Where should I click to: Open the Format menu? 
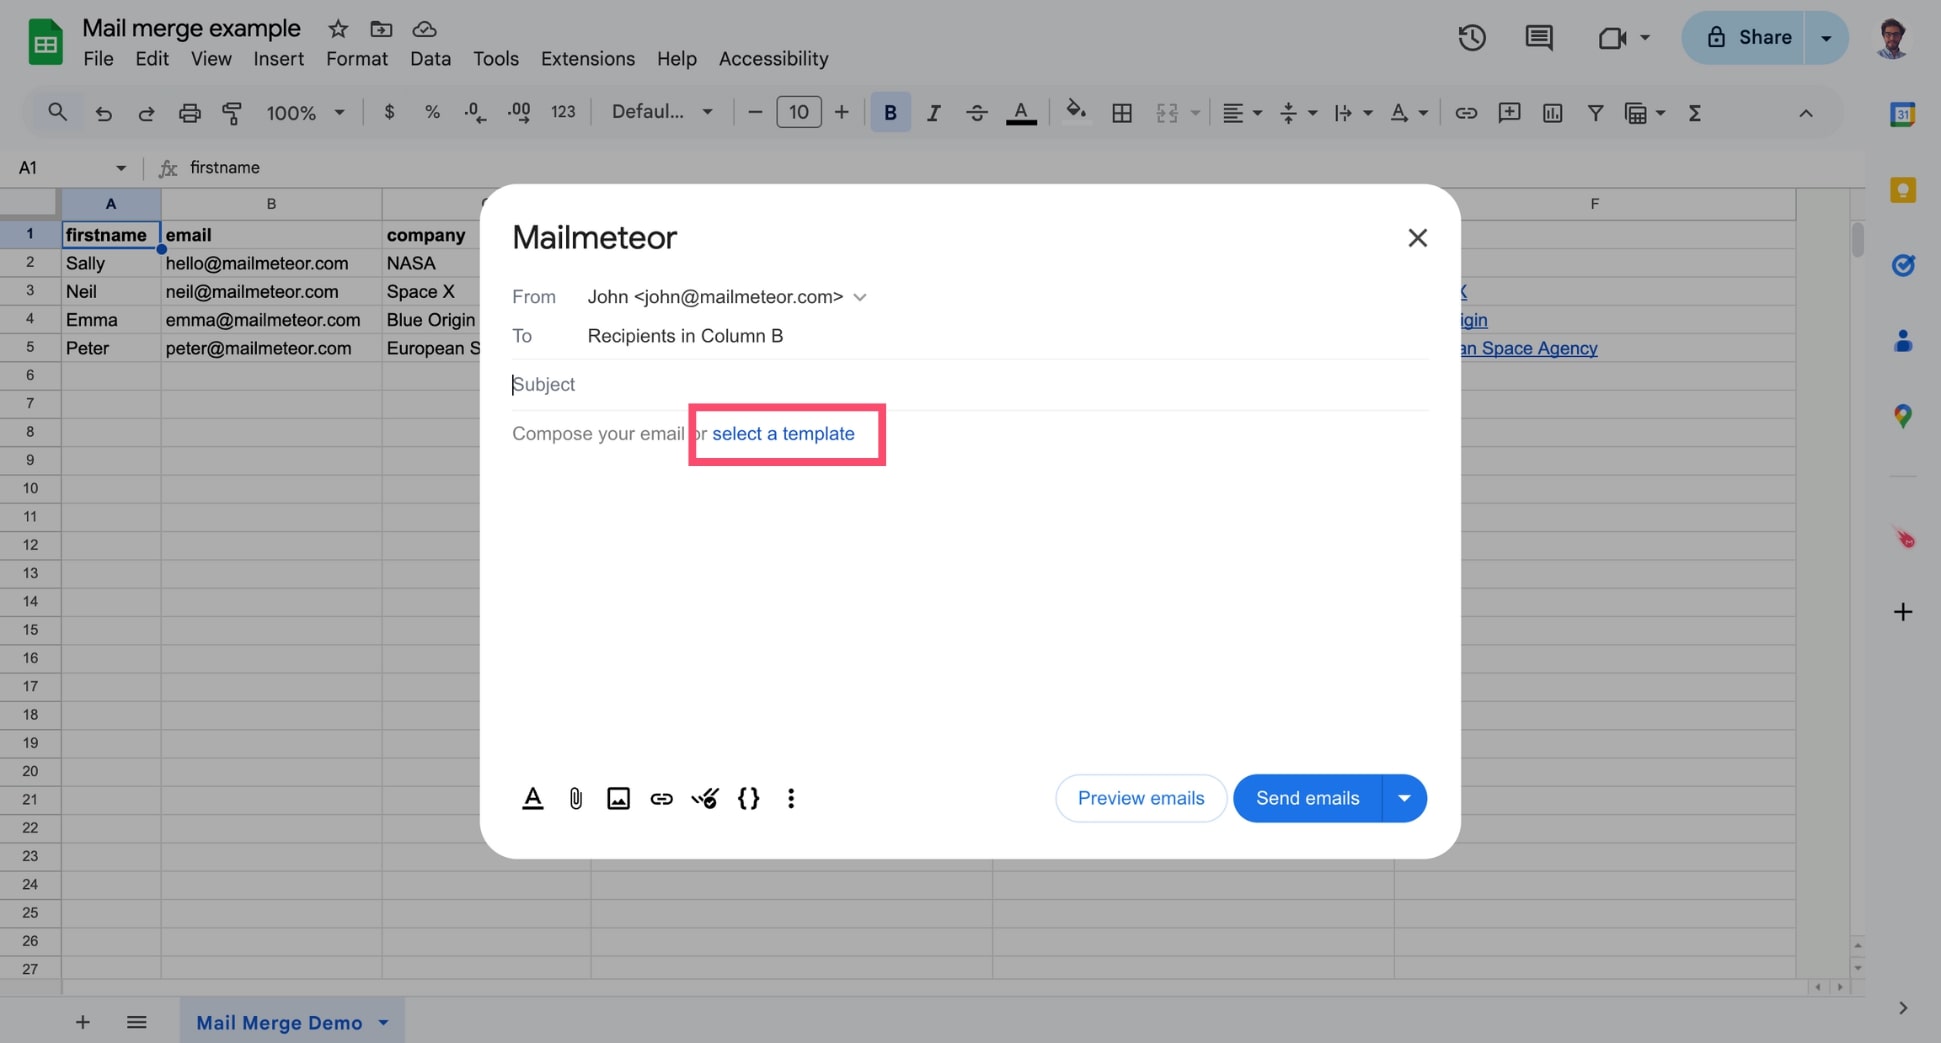pyautogui.click(x=356, y=59)
